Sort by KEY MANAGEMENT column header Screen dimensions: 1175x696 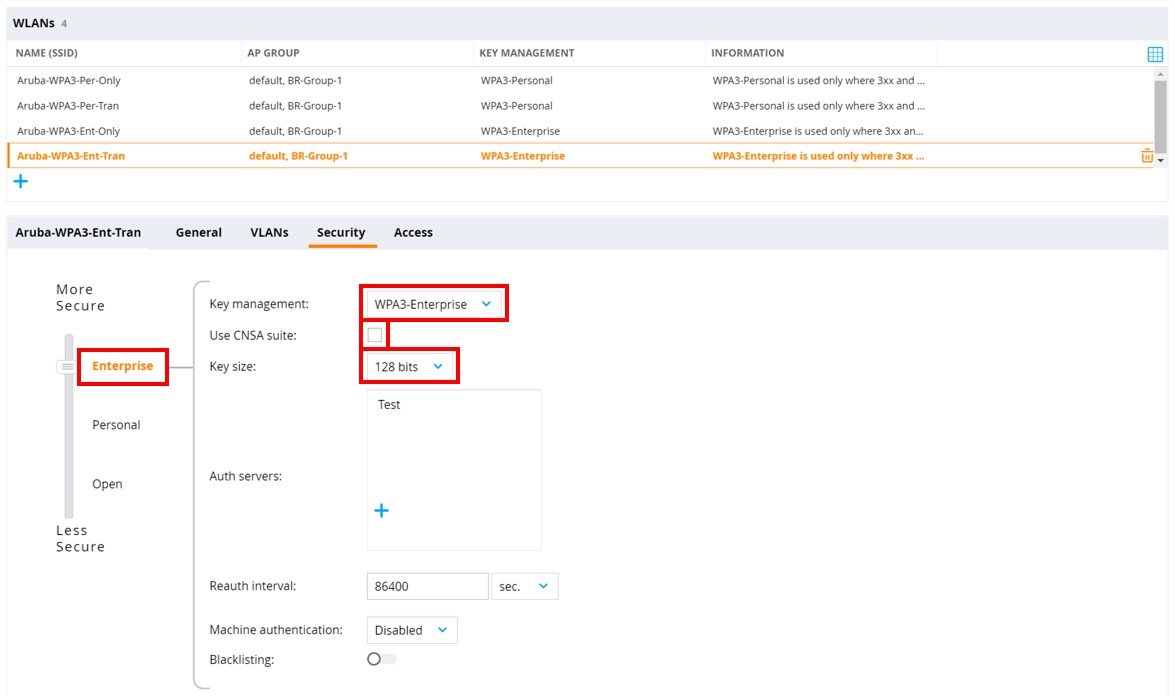[x=527, y=53]
